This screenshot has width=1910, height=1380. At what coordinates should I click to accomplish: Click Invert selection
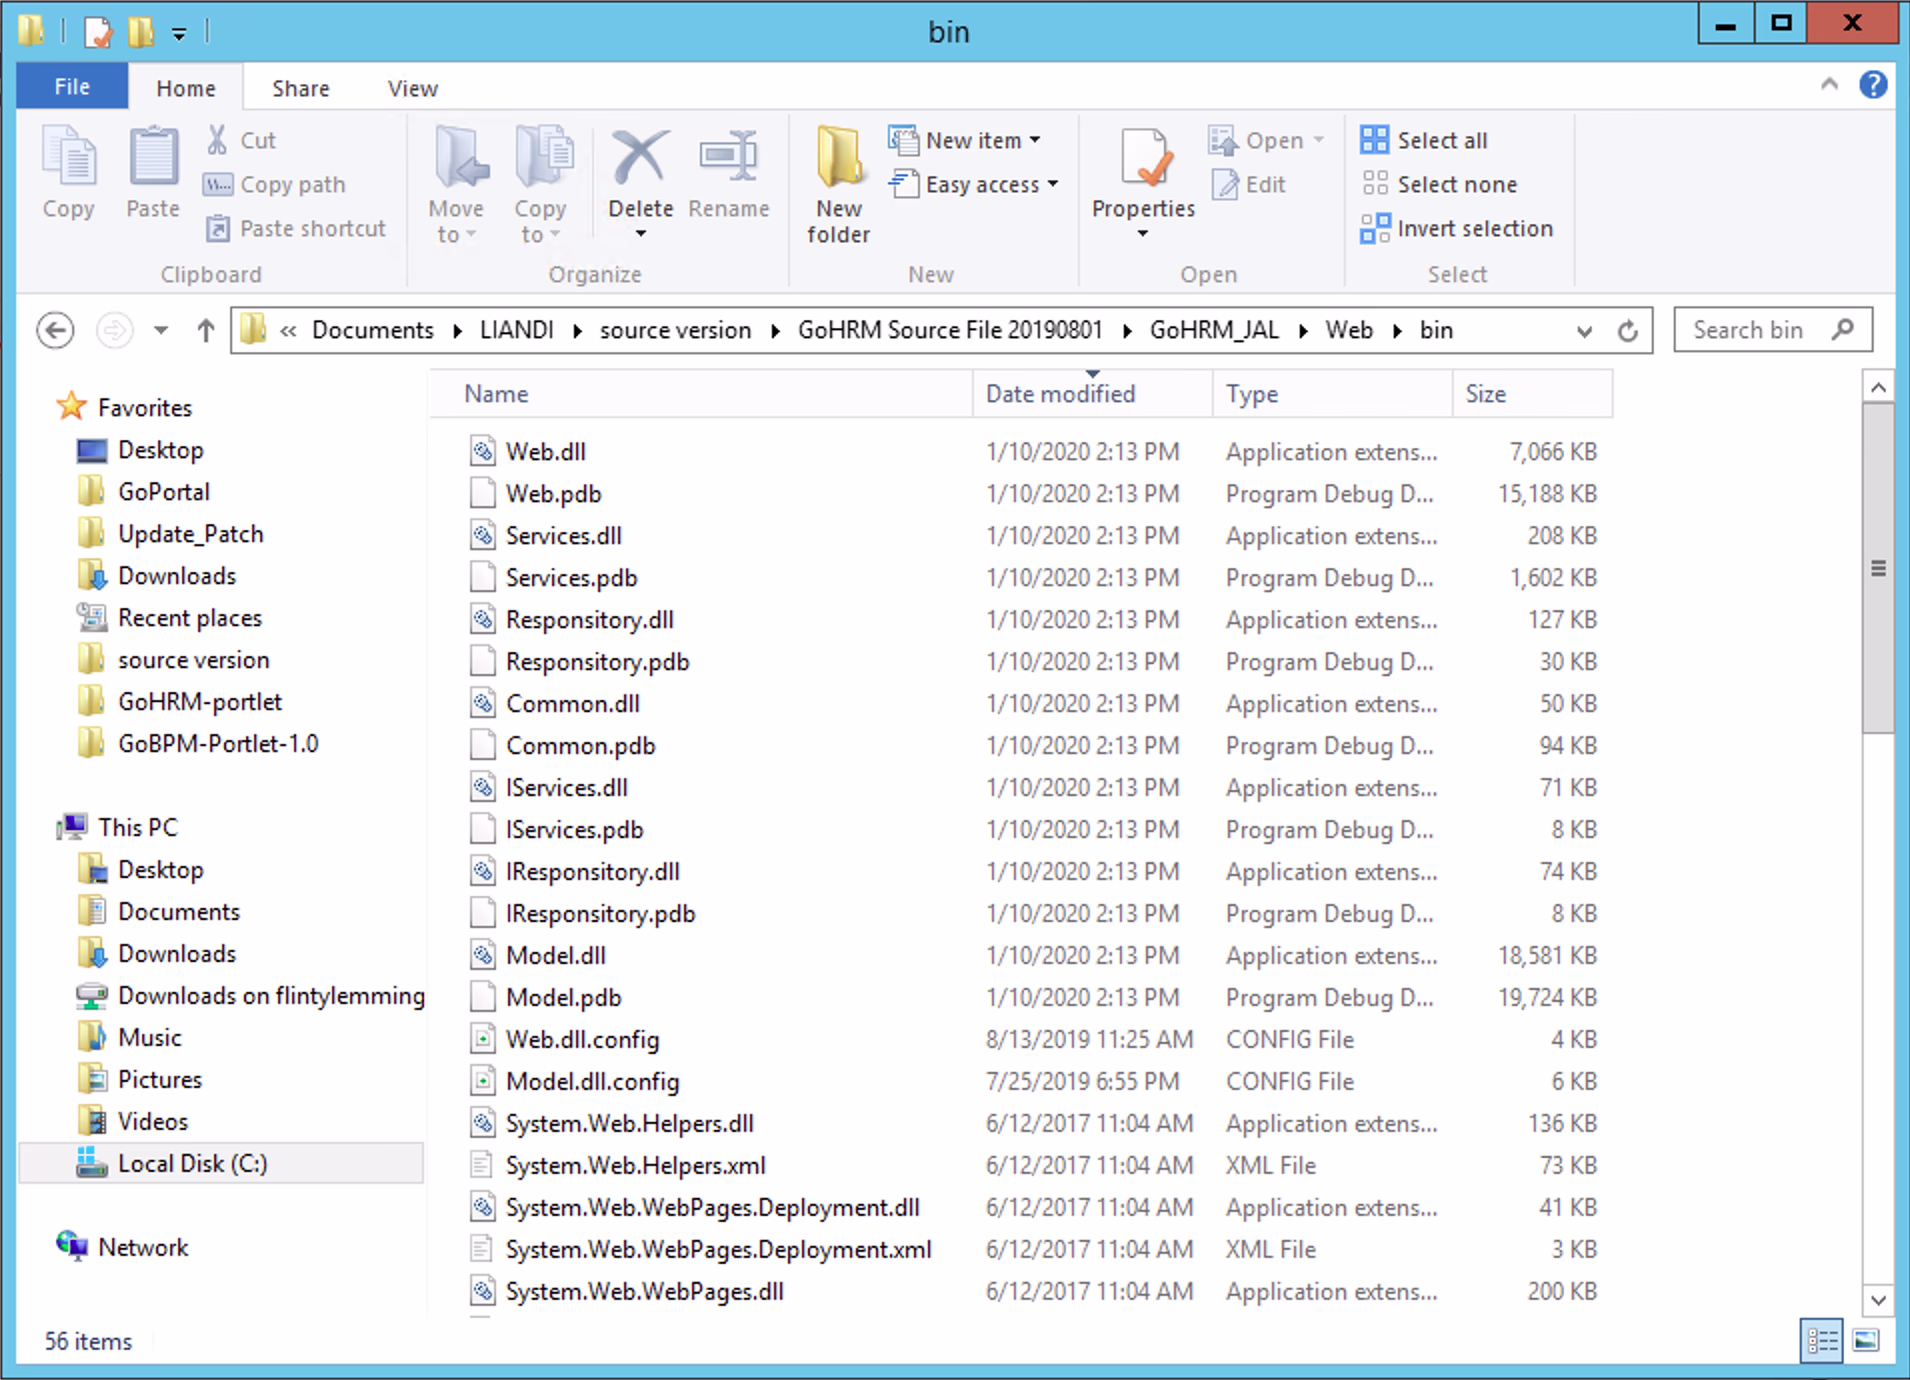1457,228
